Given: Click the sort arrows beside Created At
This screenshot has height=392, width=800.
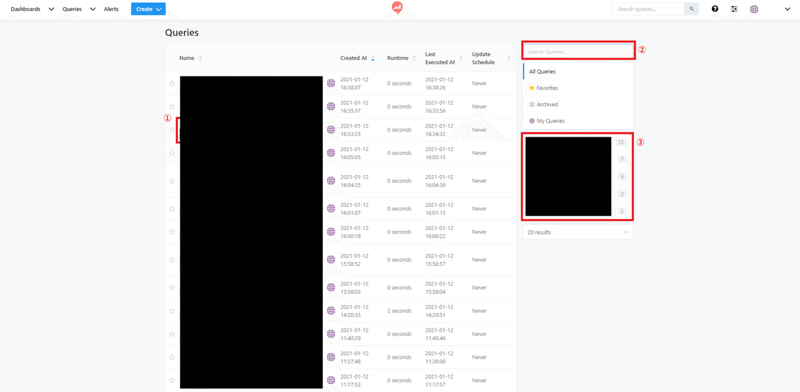Looking at the screenshot, I should pos(372,58).
